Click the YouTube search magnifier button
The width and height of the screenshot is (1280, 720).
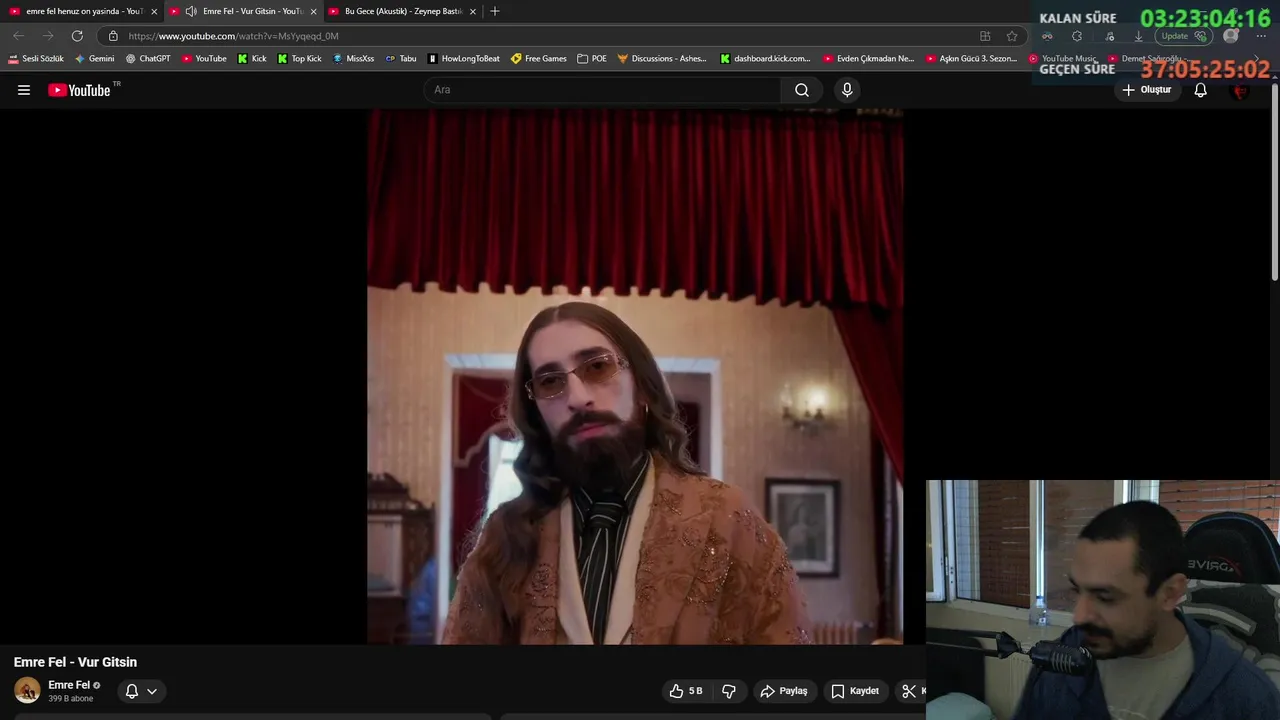pos(802,90)
